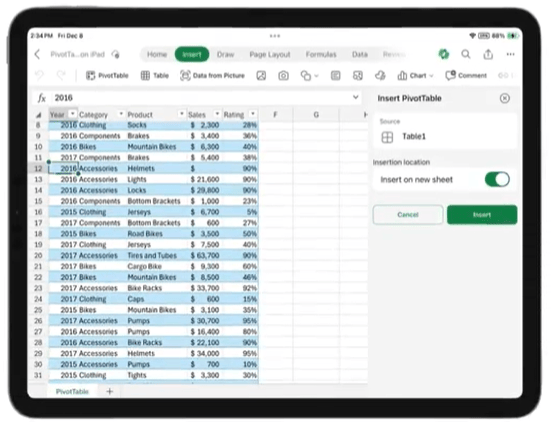Select the Insert ribbon tab
This screenshot has height=426, width=551.
(x=192, y=54)
